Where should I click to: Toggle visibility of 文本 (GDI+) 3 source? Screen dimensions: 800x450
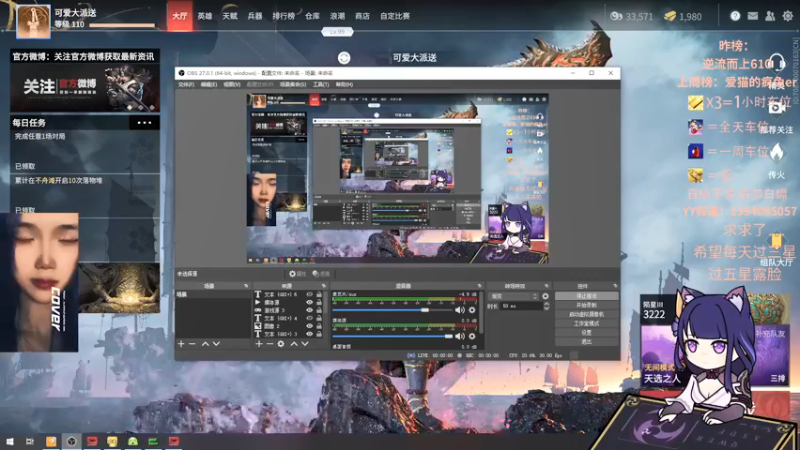(309, 334)
